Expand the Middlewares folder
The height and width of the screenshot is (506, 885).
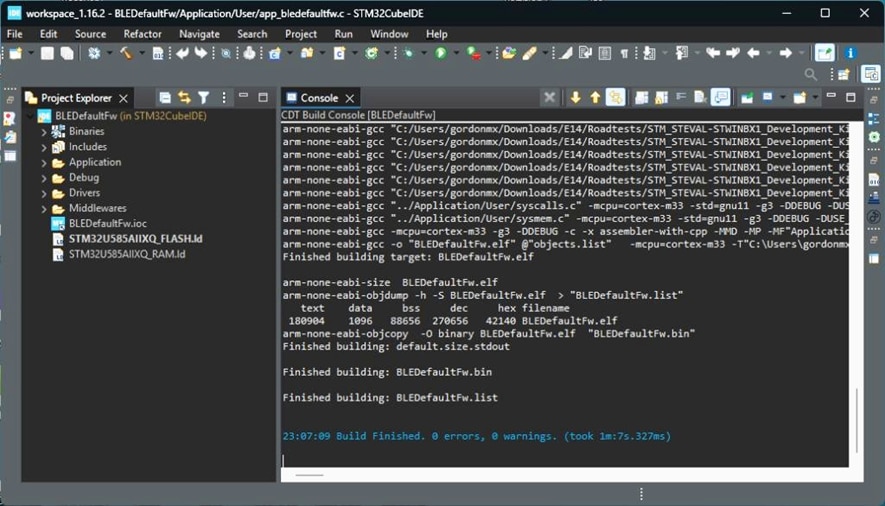click(44, 209)
